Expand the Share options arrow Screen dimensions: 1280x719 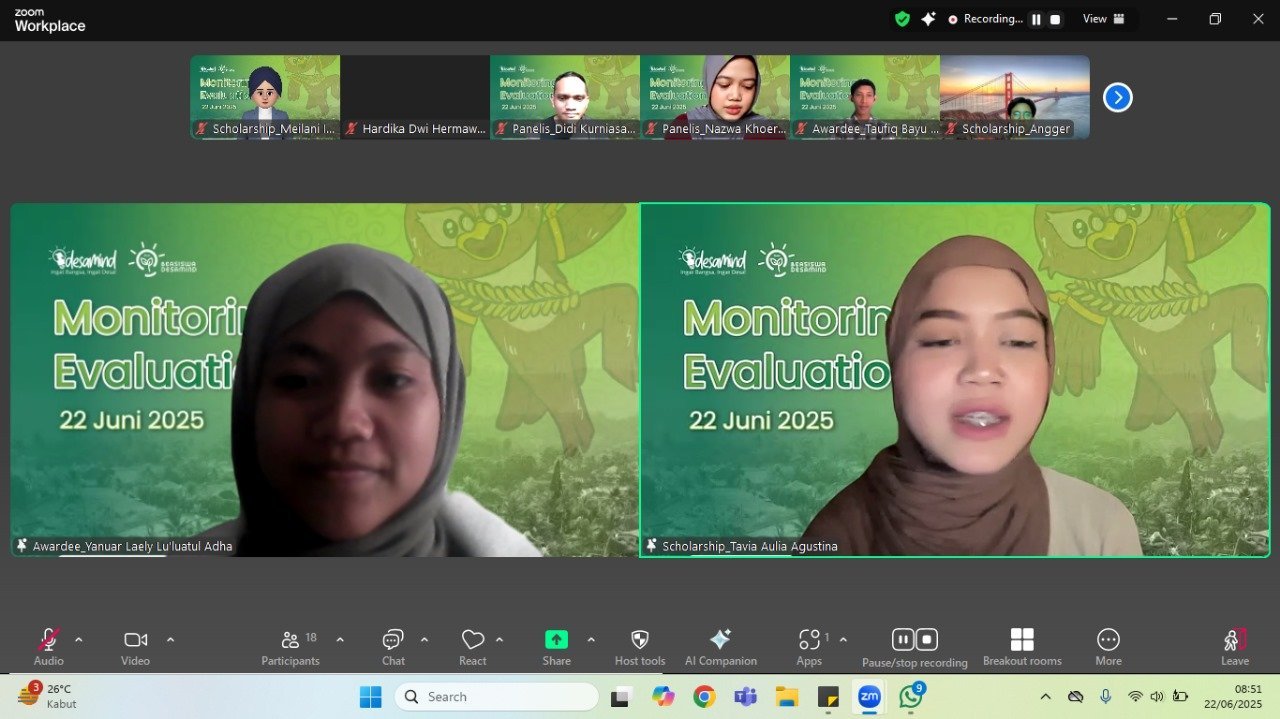tap(591, 640)
